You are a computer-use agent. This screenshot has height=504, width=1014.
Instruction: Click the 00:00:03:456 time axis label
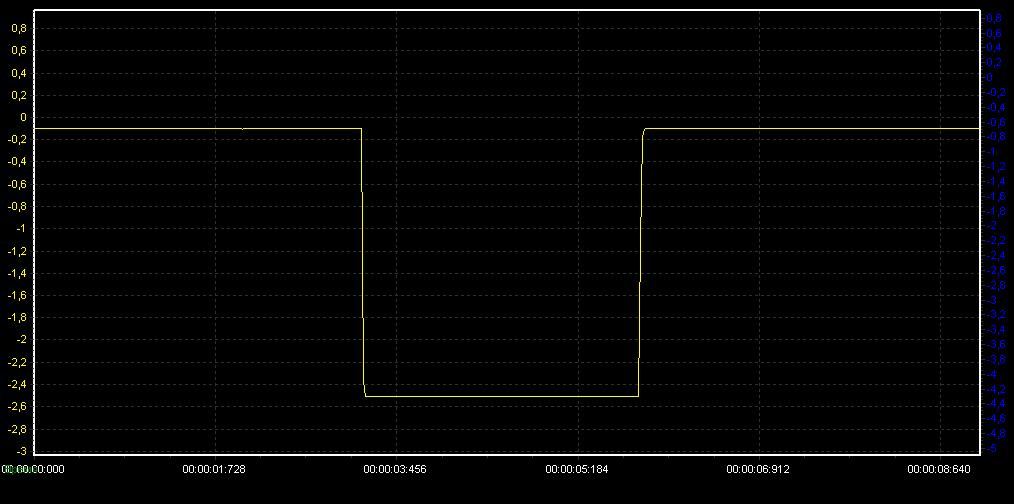pos(394,468)
